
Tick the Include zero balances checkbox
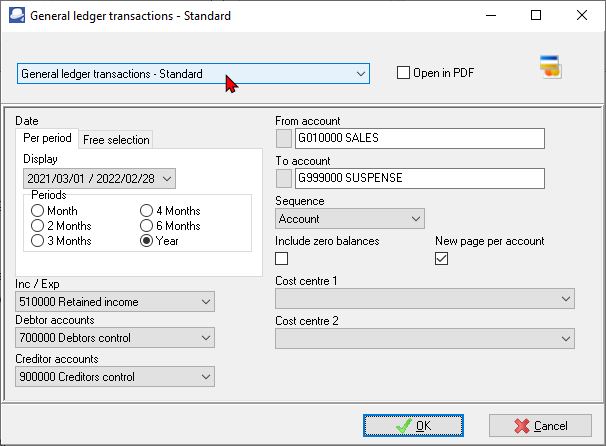pyautogui.click(x=282, y=259)
